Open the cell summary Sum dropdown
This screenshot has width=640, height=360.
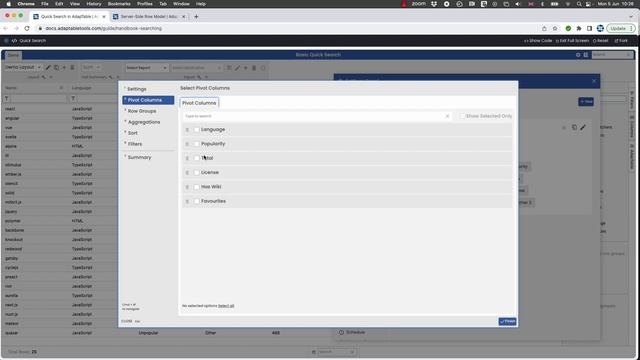[91, 67]
